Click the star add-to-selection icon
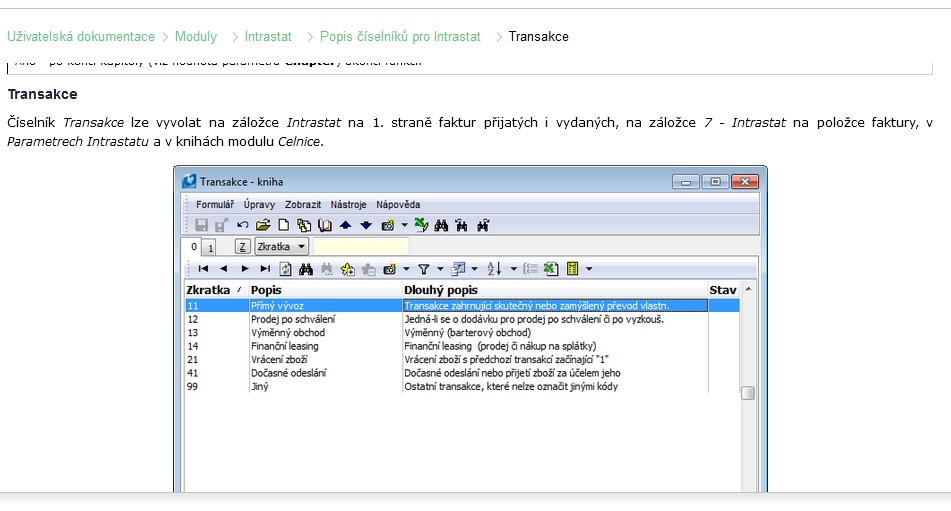The height and width of the screenshot is (511, 951). 348,269
